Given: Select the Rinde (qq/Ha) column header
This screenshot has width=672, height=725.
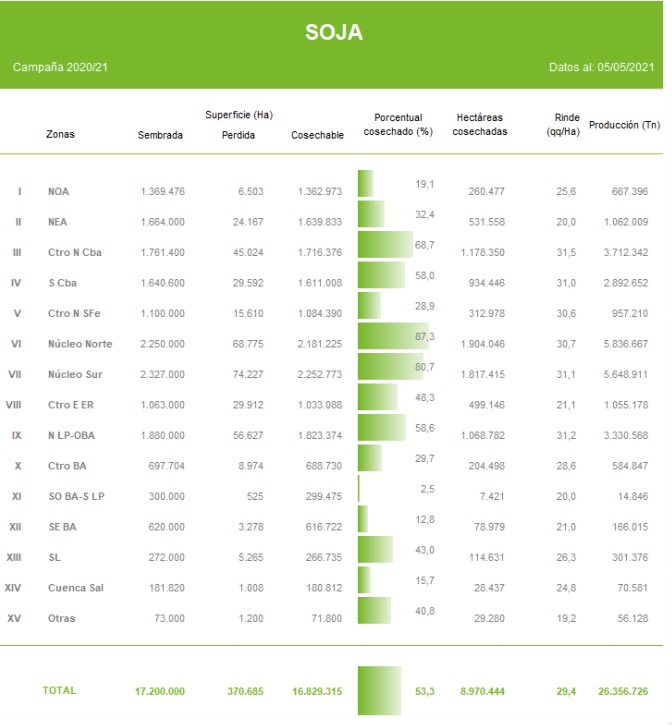Looking at the screenshot, I should [x=565, y=124].
